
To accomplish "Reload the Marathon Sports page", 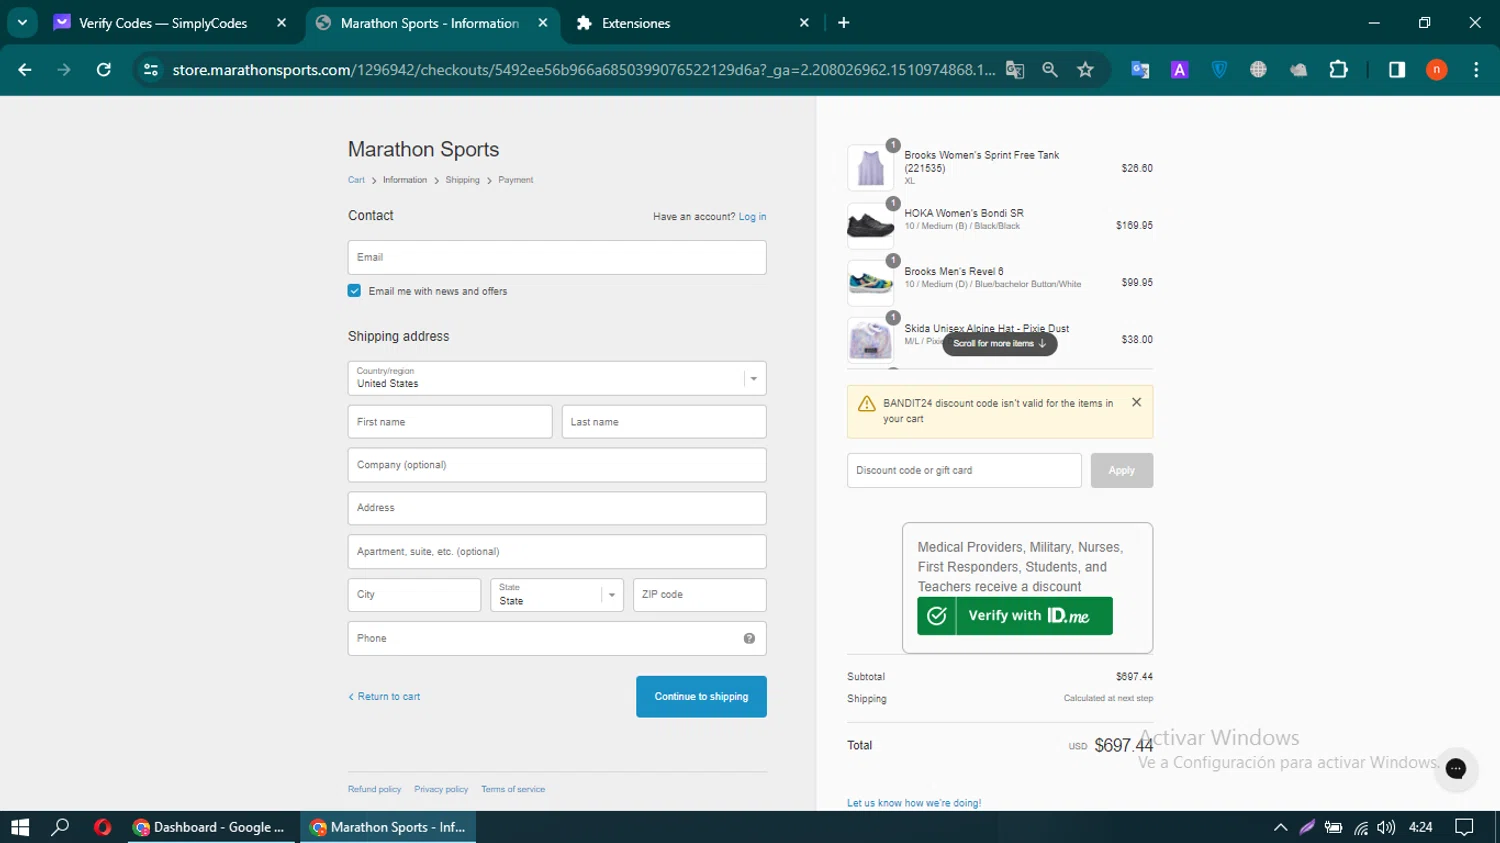I will click(104, 70).
